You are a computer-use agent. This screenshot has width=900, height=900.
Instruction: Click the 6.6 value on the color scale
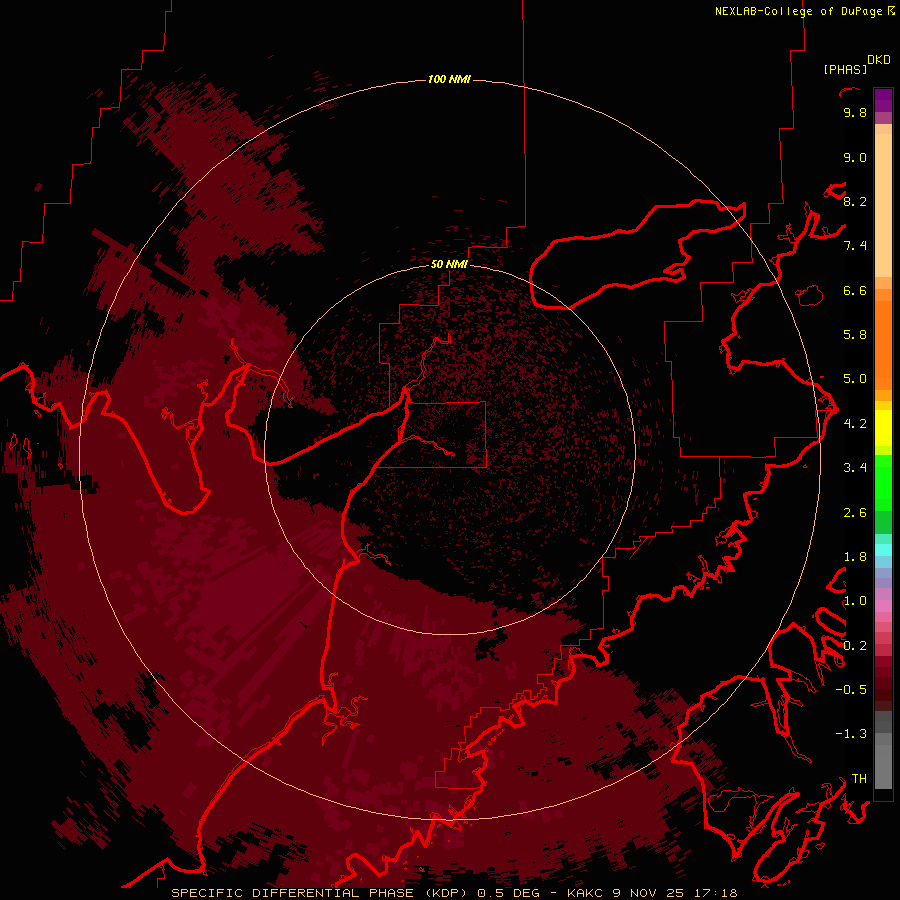click(x=855, y=290)
